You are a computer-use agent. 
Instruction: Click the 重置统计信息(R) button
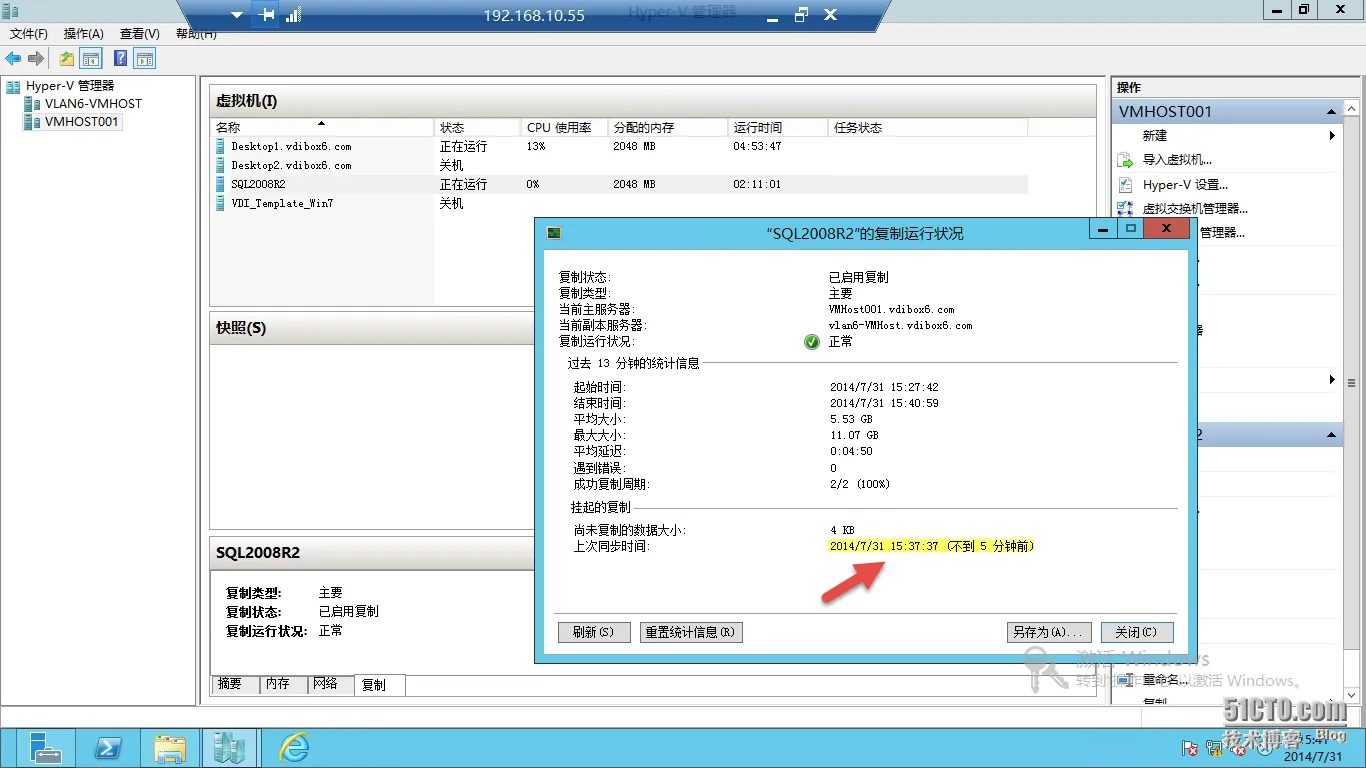[691, 632]
